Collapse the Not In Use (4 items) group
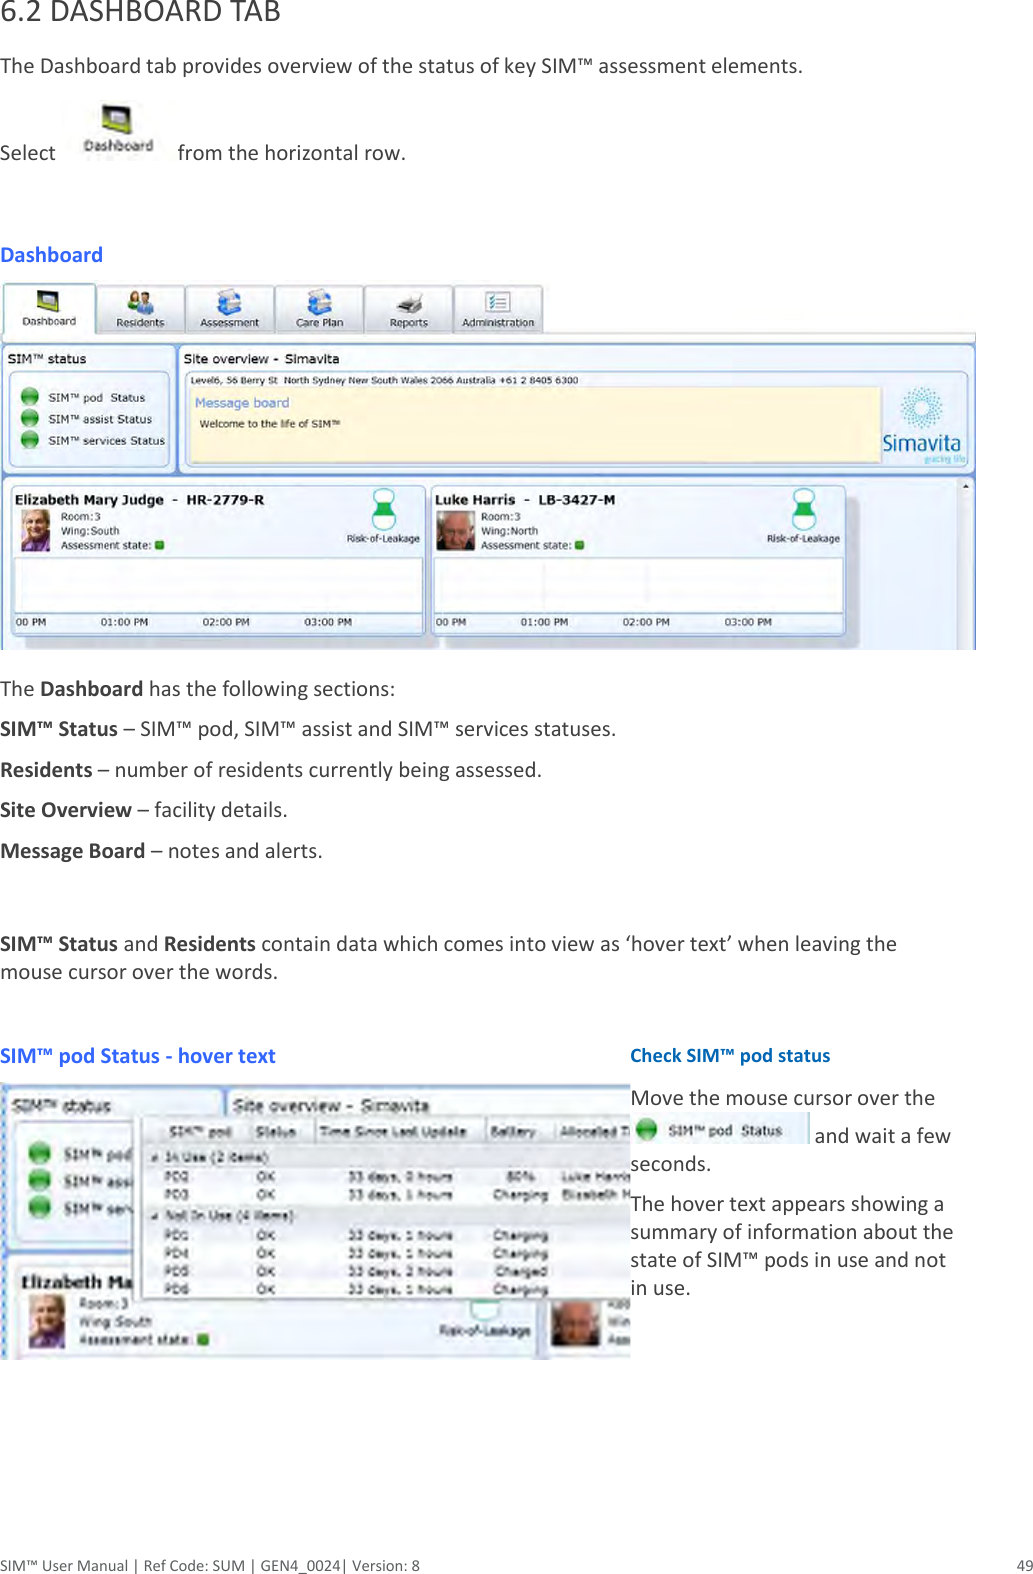The width and height of the screenshot is (1033, 1574). (x=155, y=1216)
